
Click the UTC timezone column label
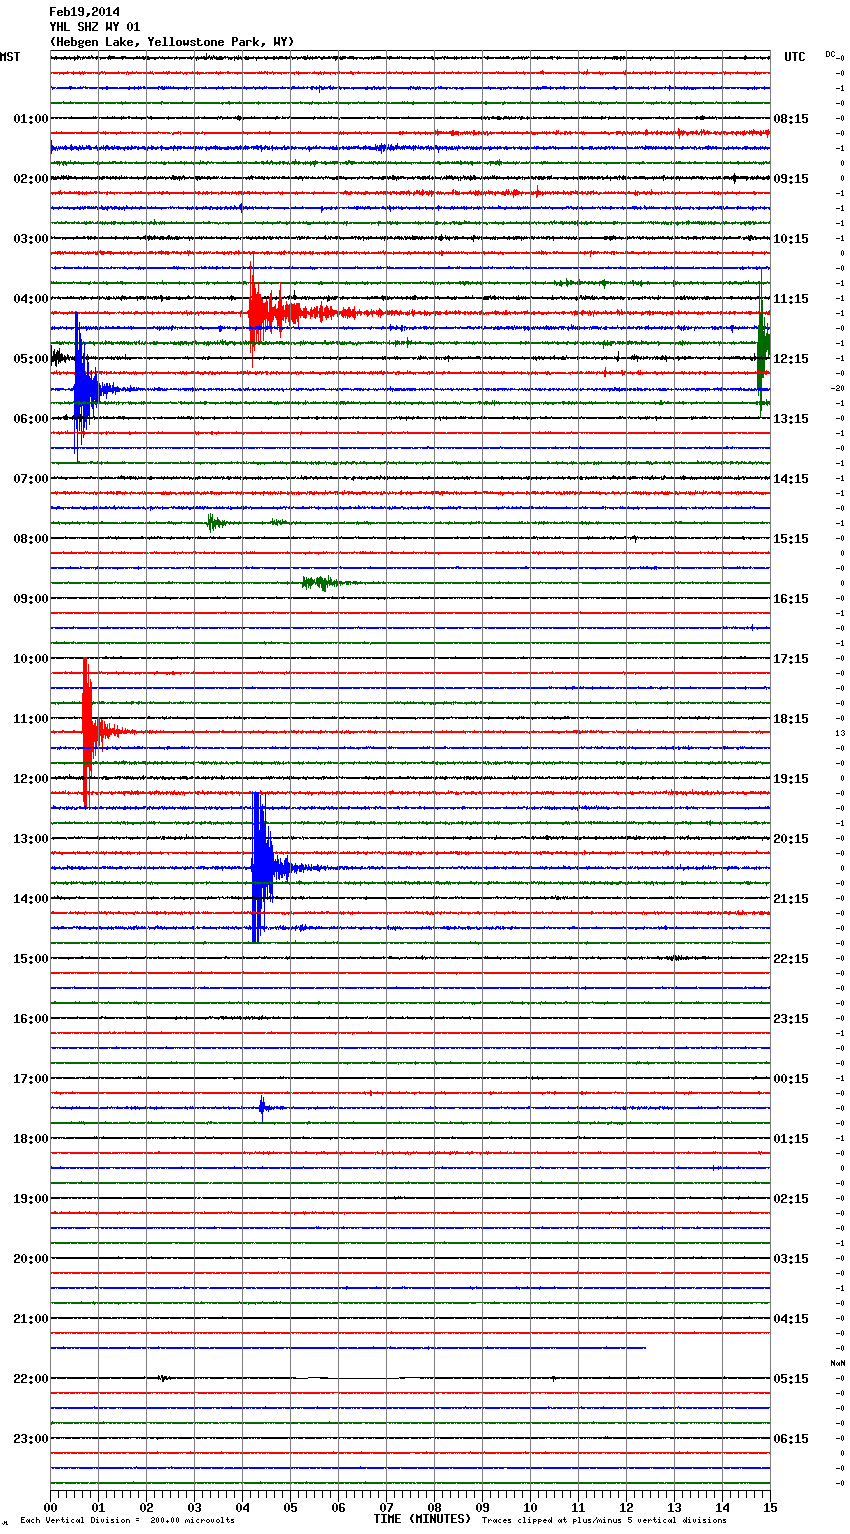pos(794,57)
